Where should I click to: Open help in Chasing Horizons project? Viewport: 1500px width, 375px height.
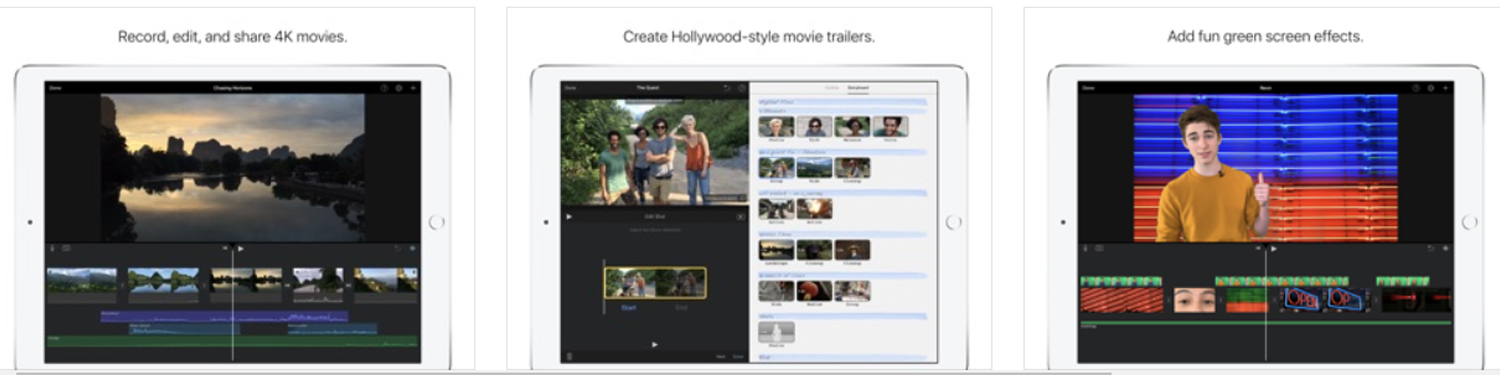point(384,88)
